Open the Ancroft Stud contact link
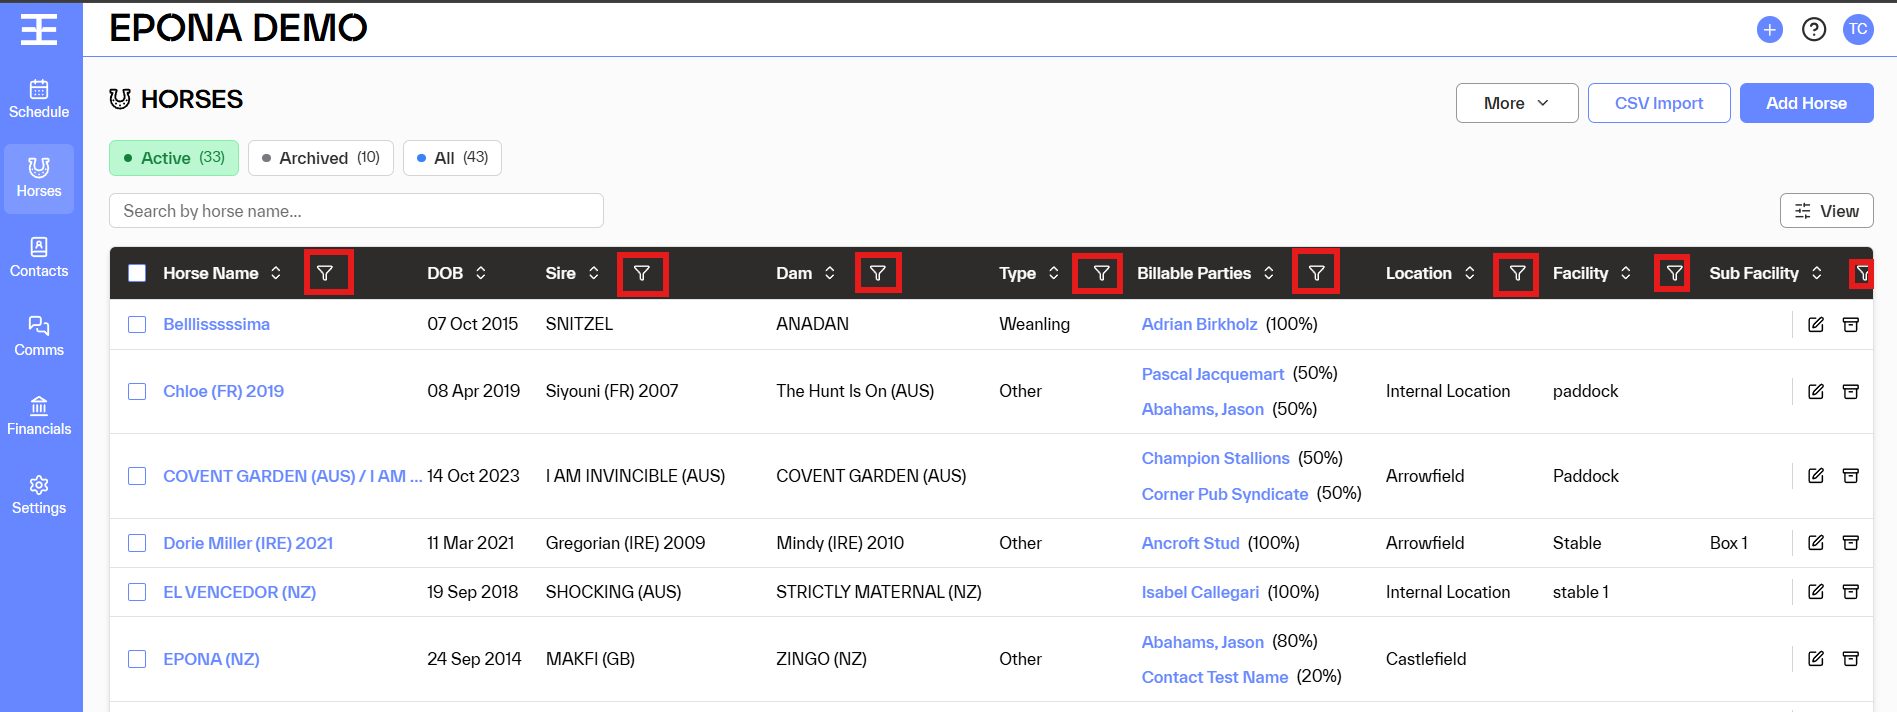 (x=1190, y=543)
